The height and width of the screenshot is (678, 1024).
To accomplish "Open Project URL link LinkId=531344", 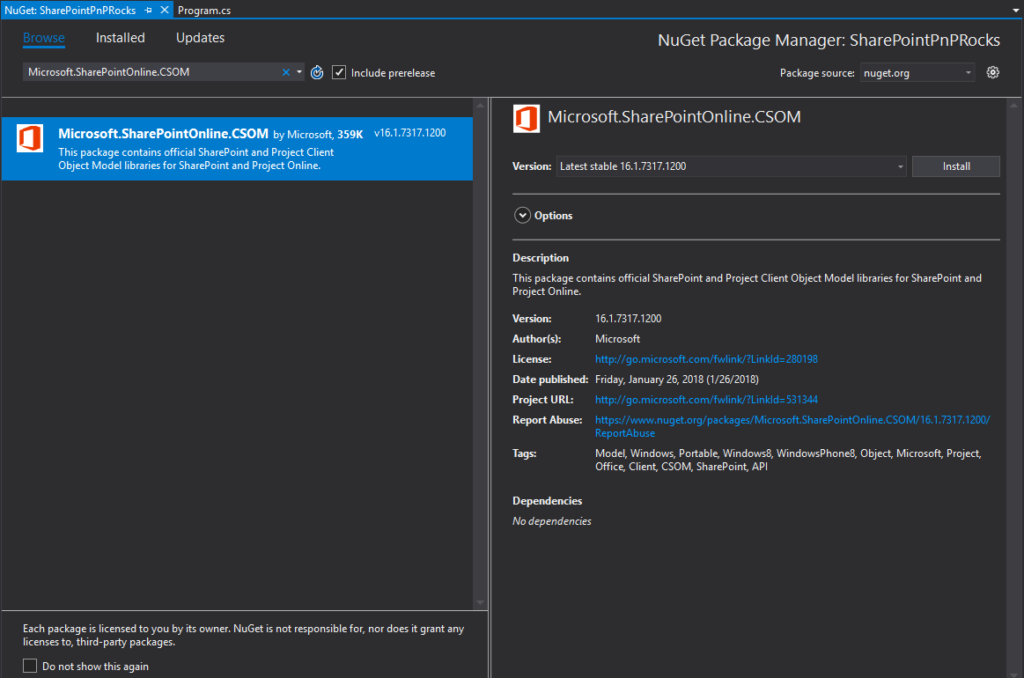I will click(706, 399).
